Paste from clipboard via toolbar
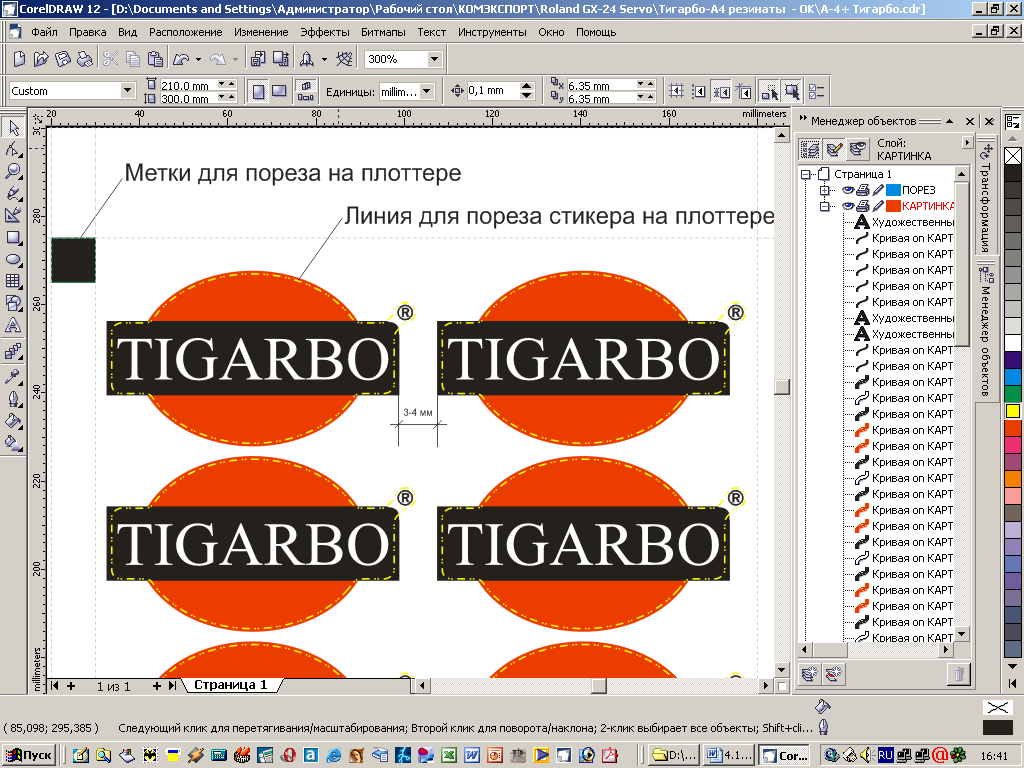 pos(155,59)
